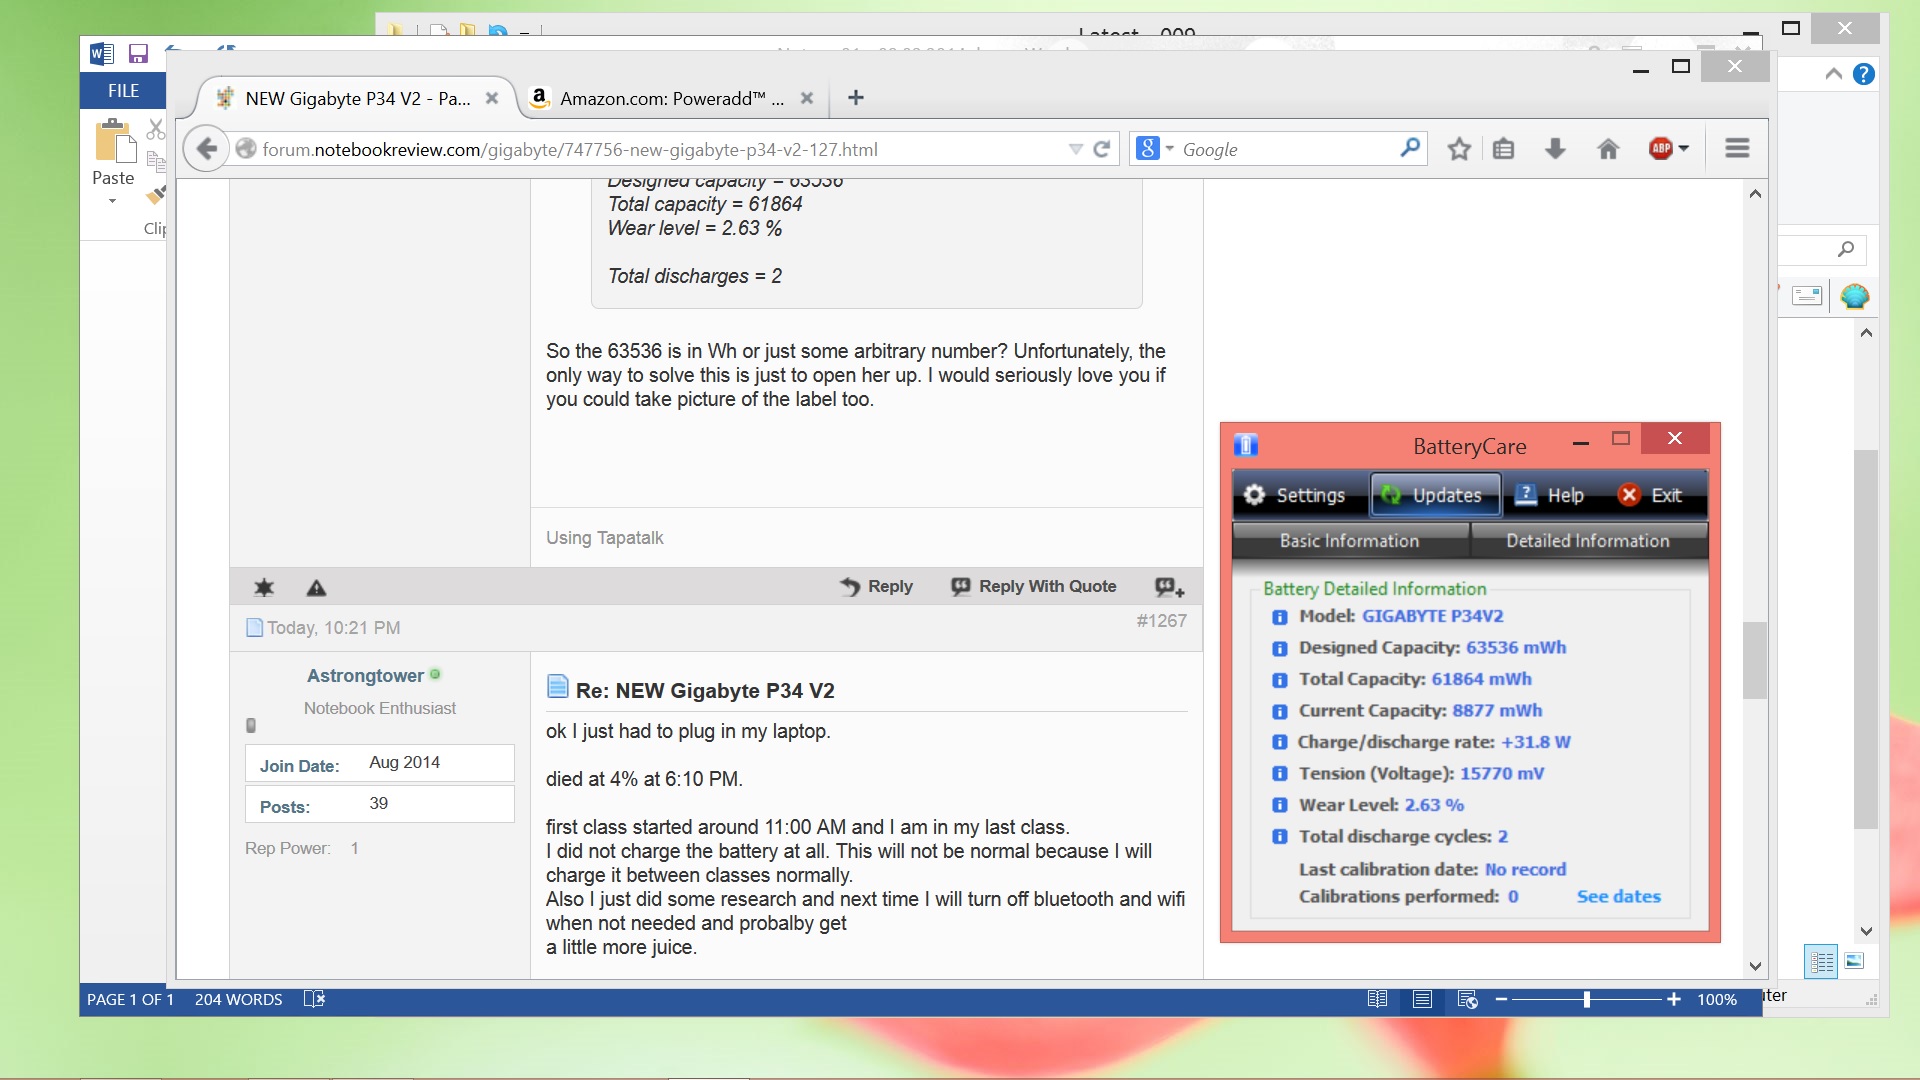Bookmark this page with star icon
This screenshot has height=1080, width=1920.
coord(1459,149)
